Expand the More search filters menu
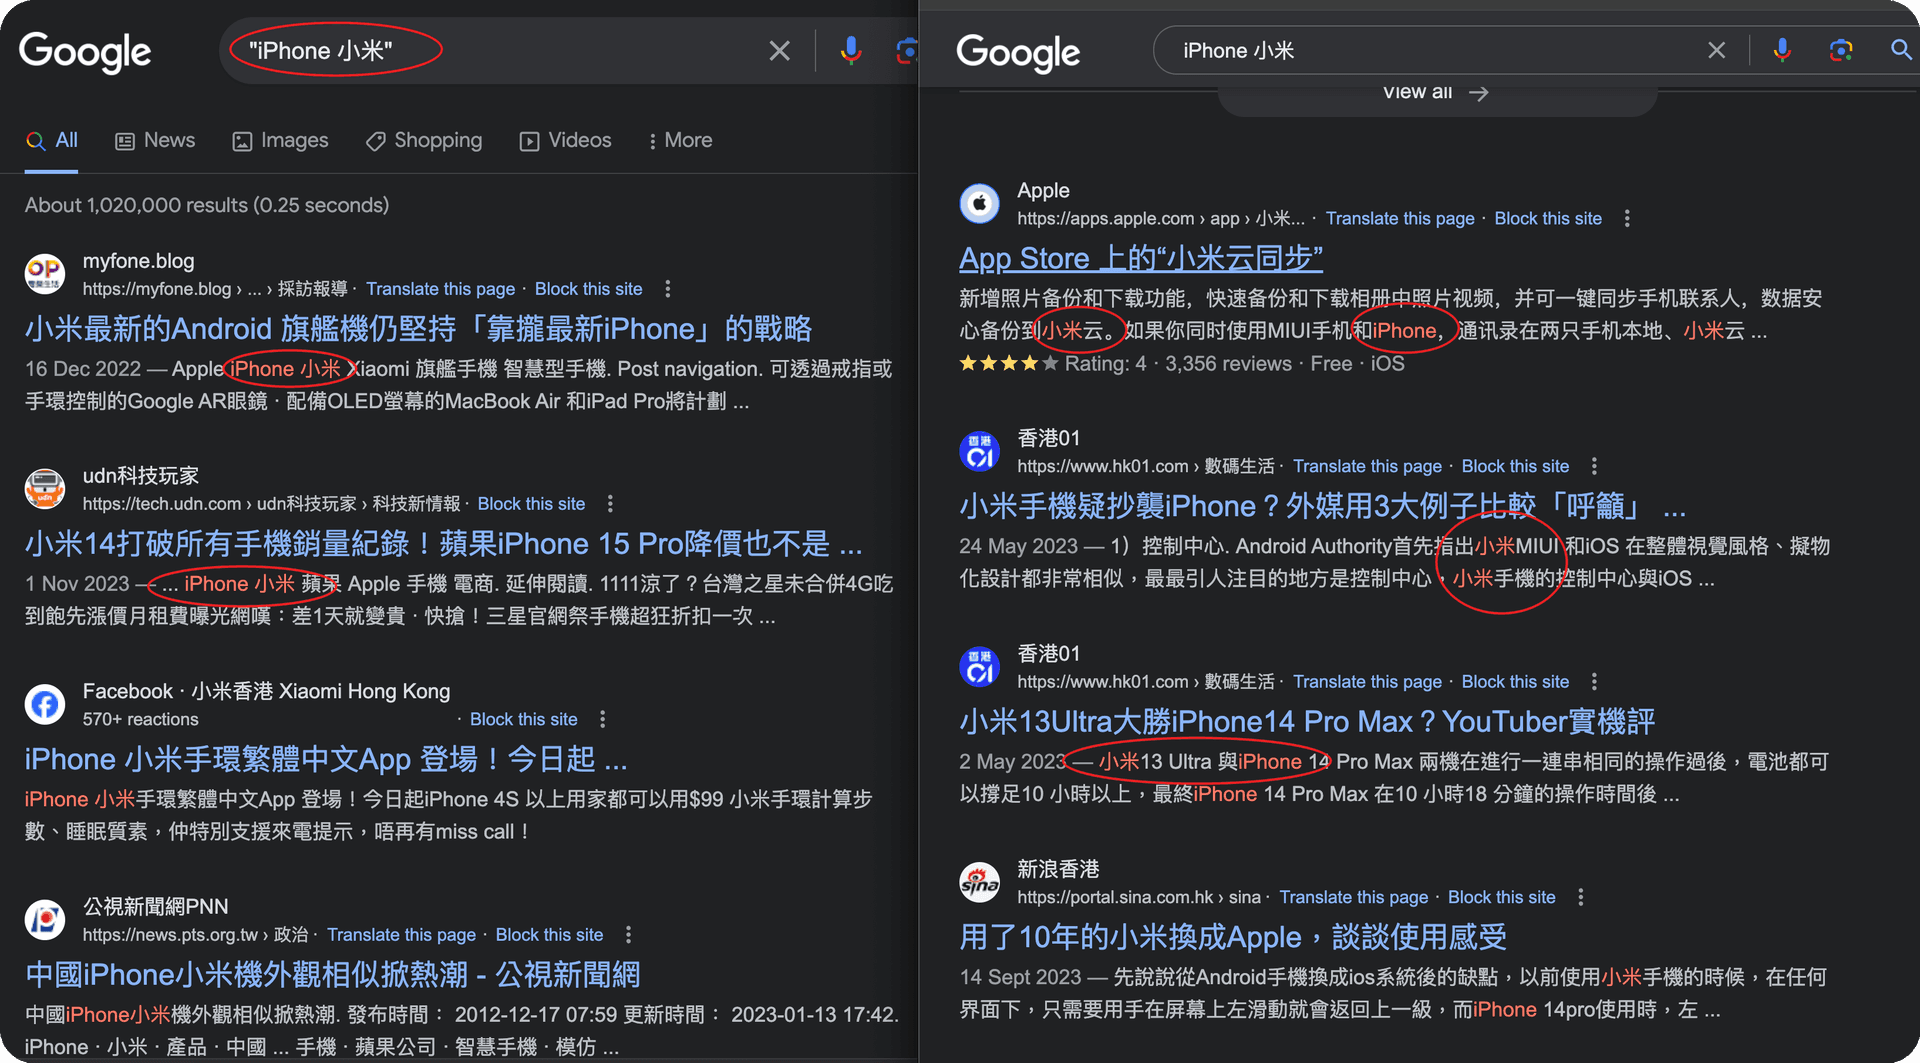The height and width of the screenshot is (1063, 1920). point(680,141)
